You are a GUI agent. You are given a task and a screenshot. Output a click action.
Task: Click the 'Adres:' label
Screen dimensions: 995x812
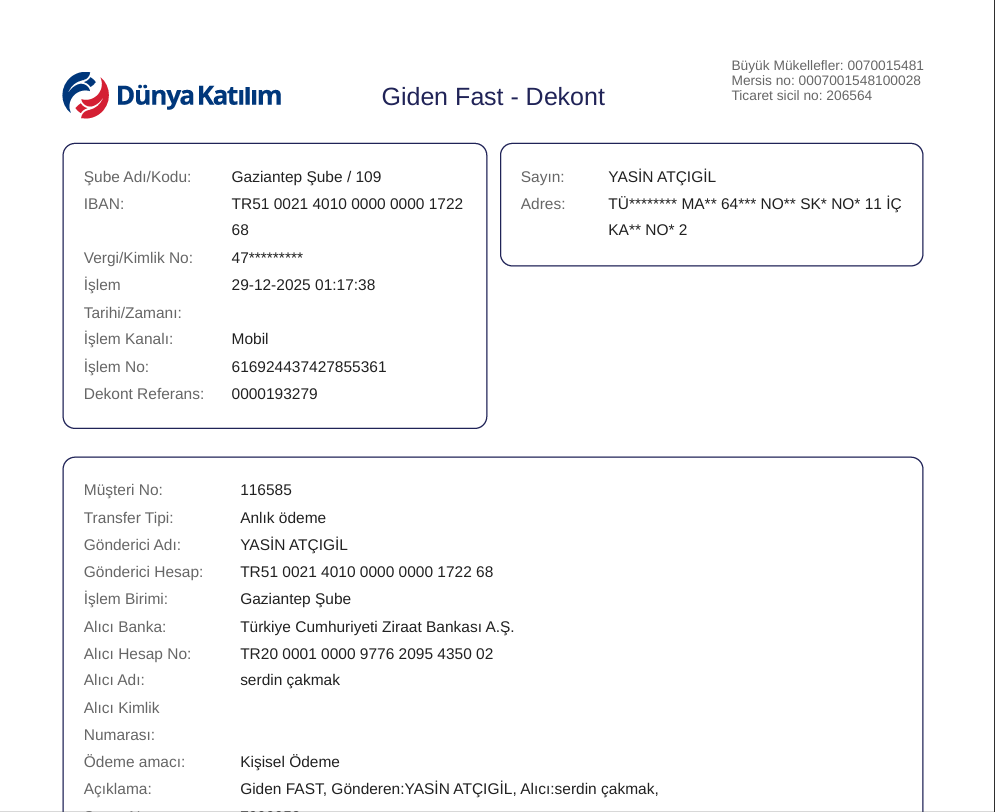click(x=543, y=204)
